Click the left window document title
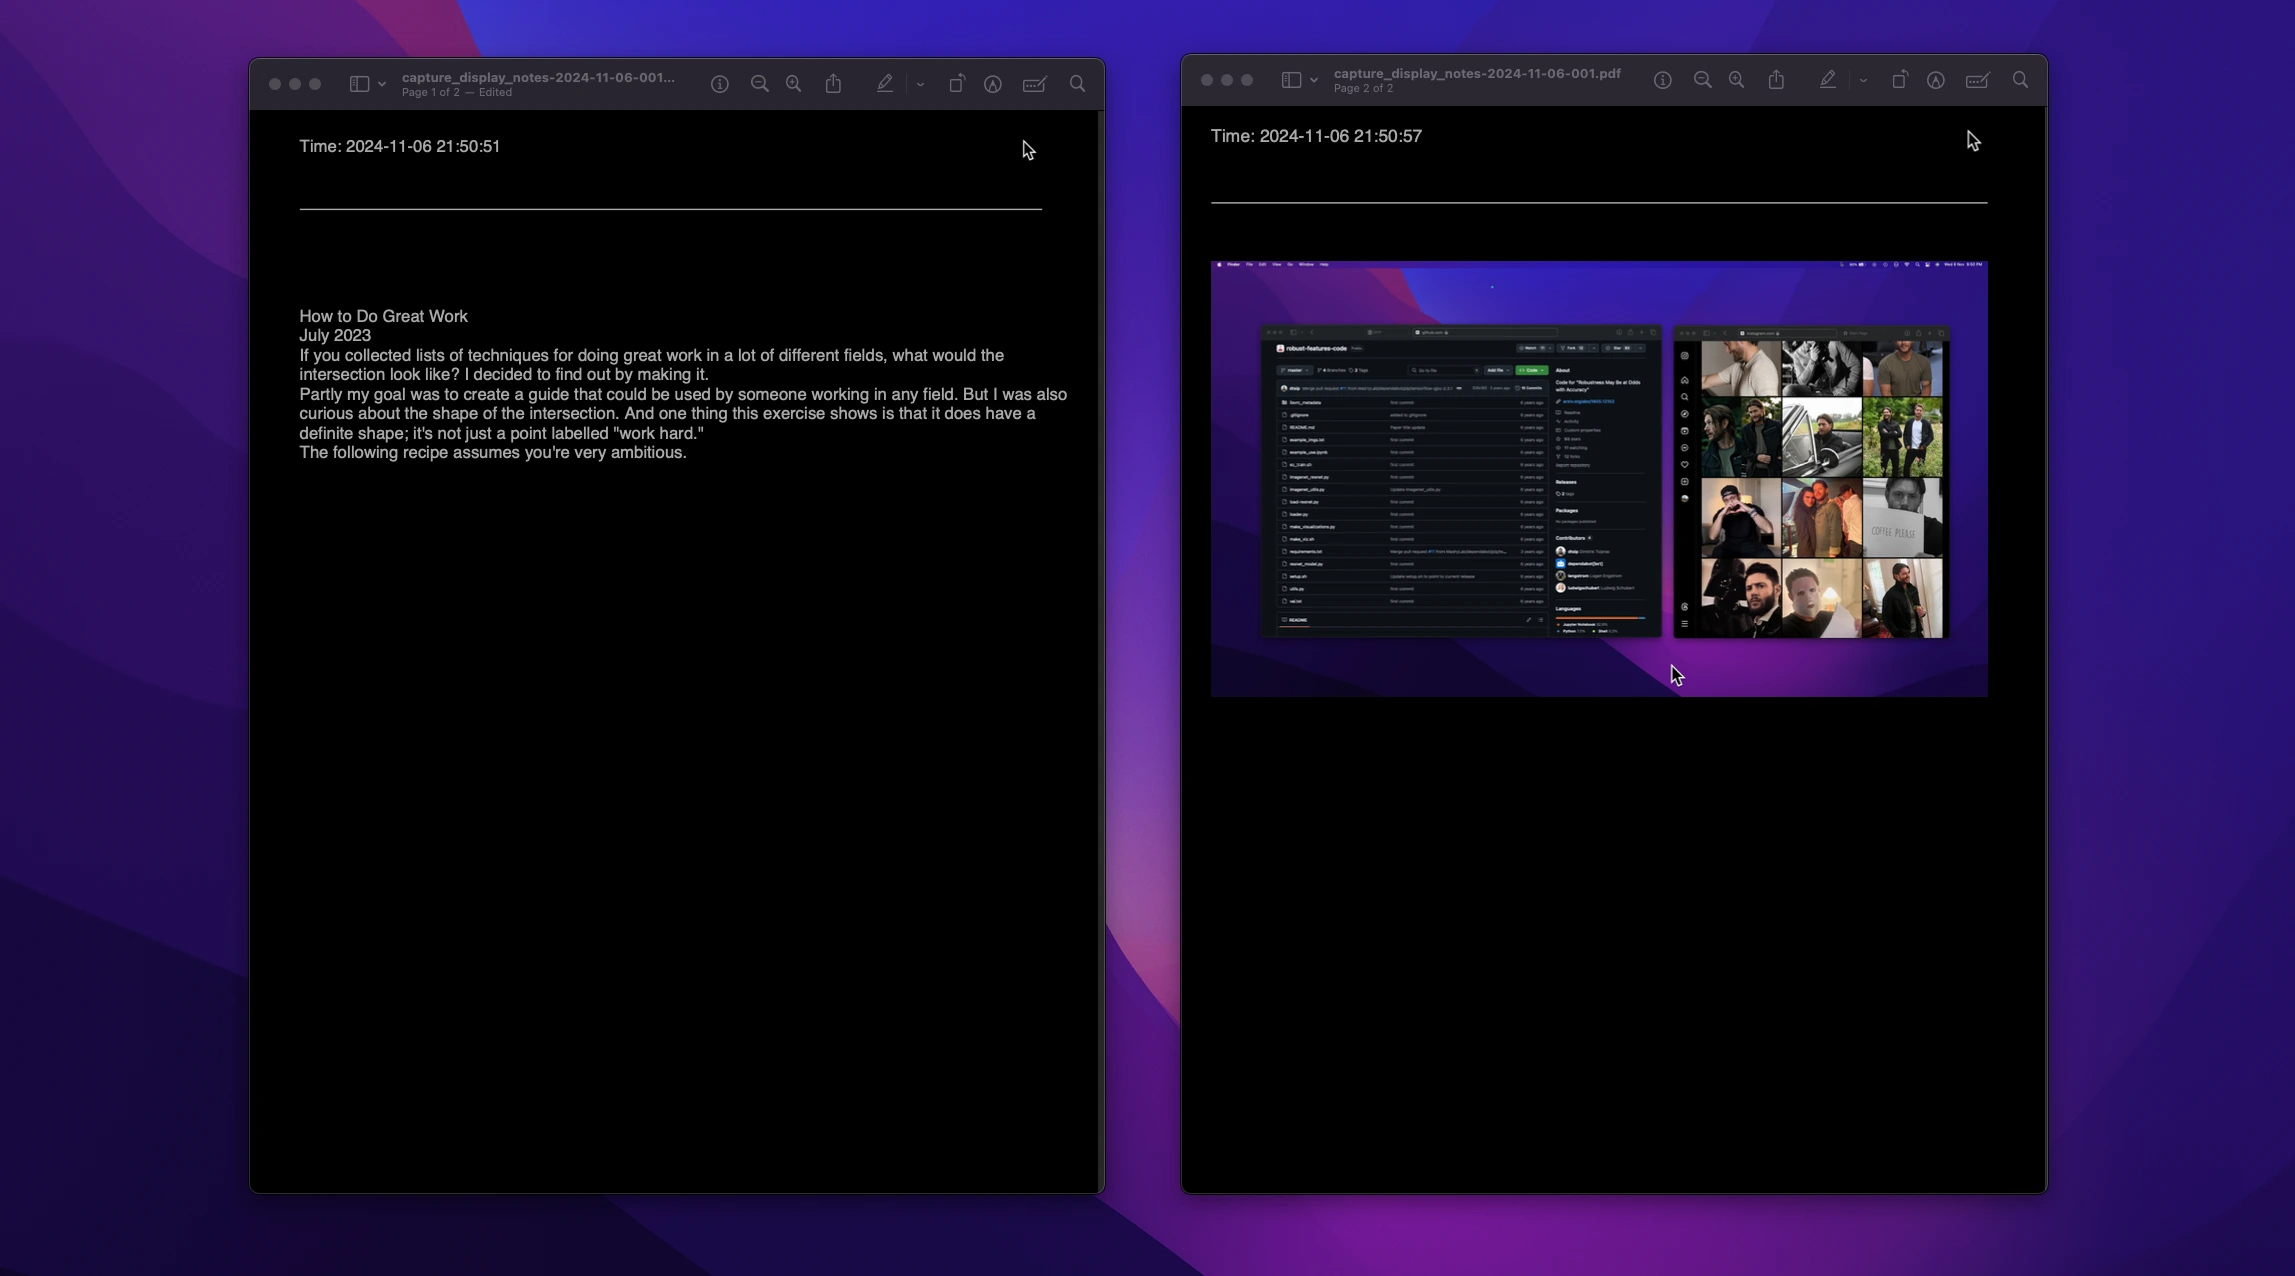 [538, 77]
